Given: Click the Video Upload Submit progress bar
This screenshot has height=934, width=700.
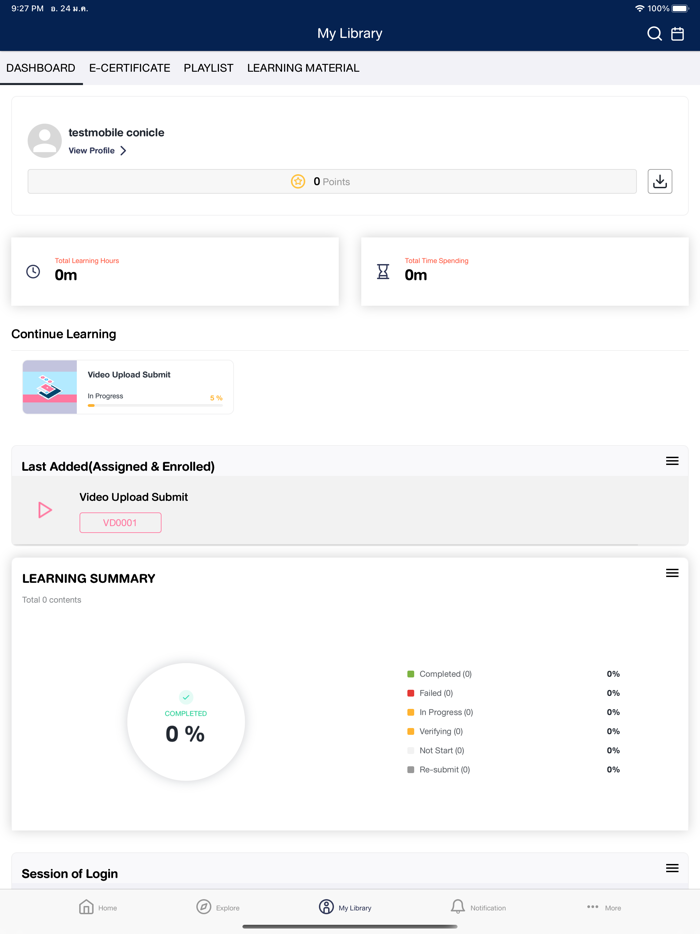Looking at the screenshot, I should [155, 406].
